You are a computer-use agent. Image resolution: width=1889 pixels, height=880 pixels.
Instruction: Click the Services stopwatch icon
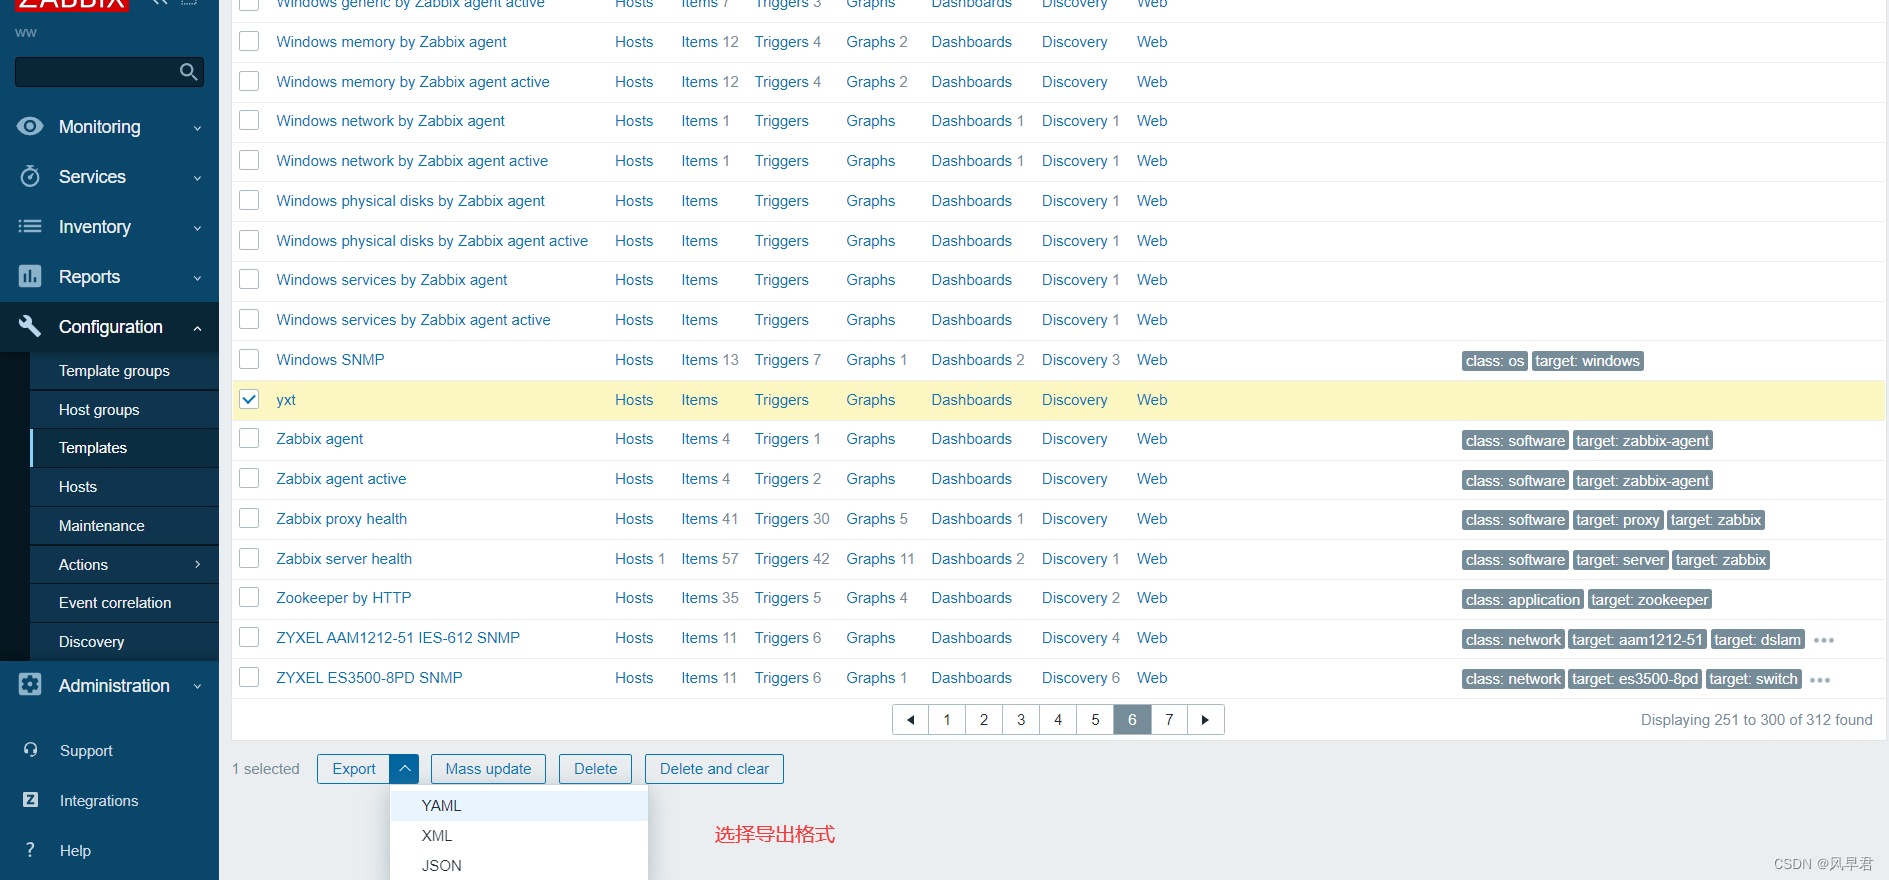click(30, 176)
